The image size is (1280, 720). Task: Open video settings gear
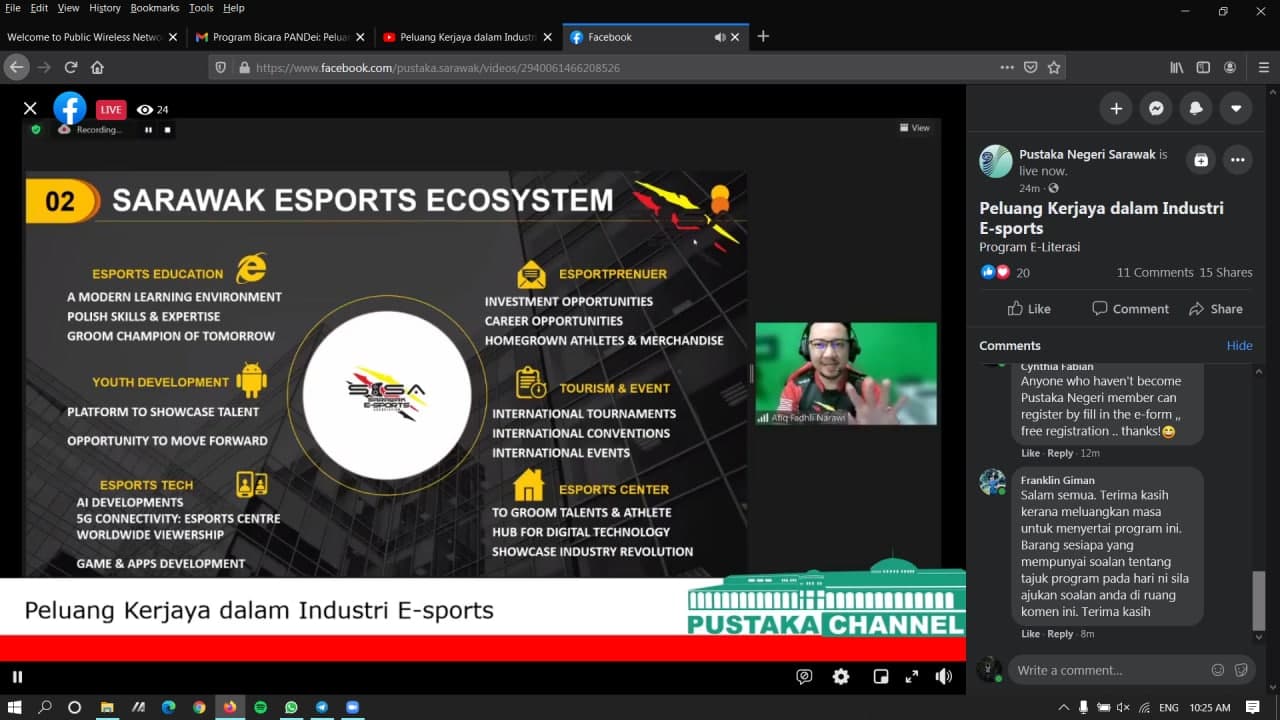coord(841,677)
